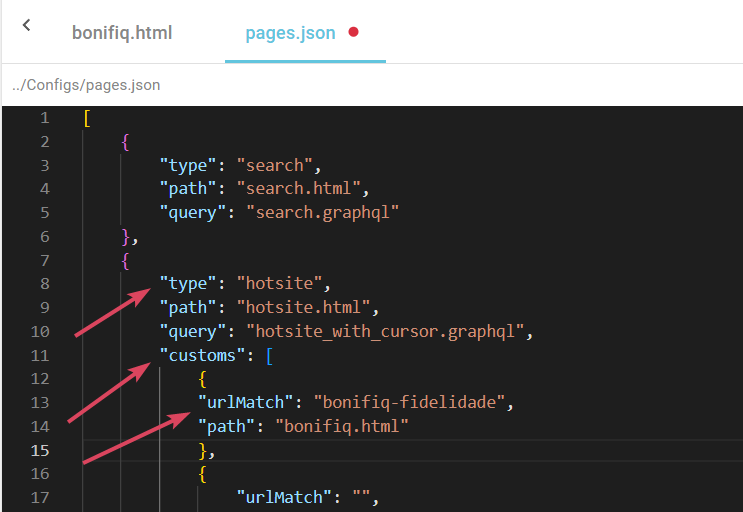743x512 pixels.
Task: Click the "query" key on line 5
Action: [x=193, y=212]
